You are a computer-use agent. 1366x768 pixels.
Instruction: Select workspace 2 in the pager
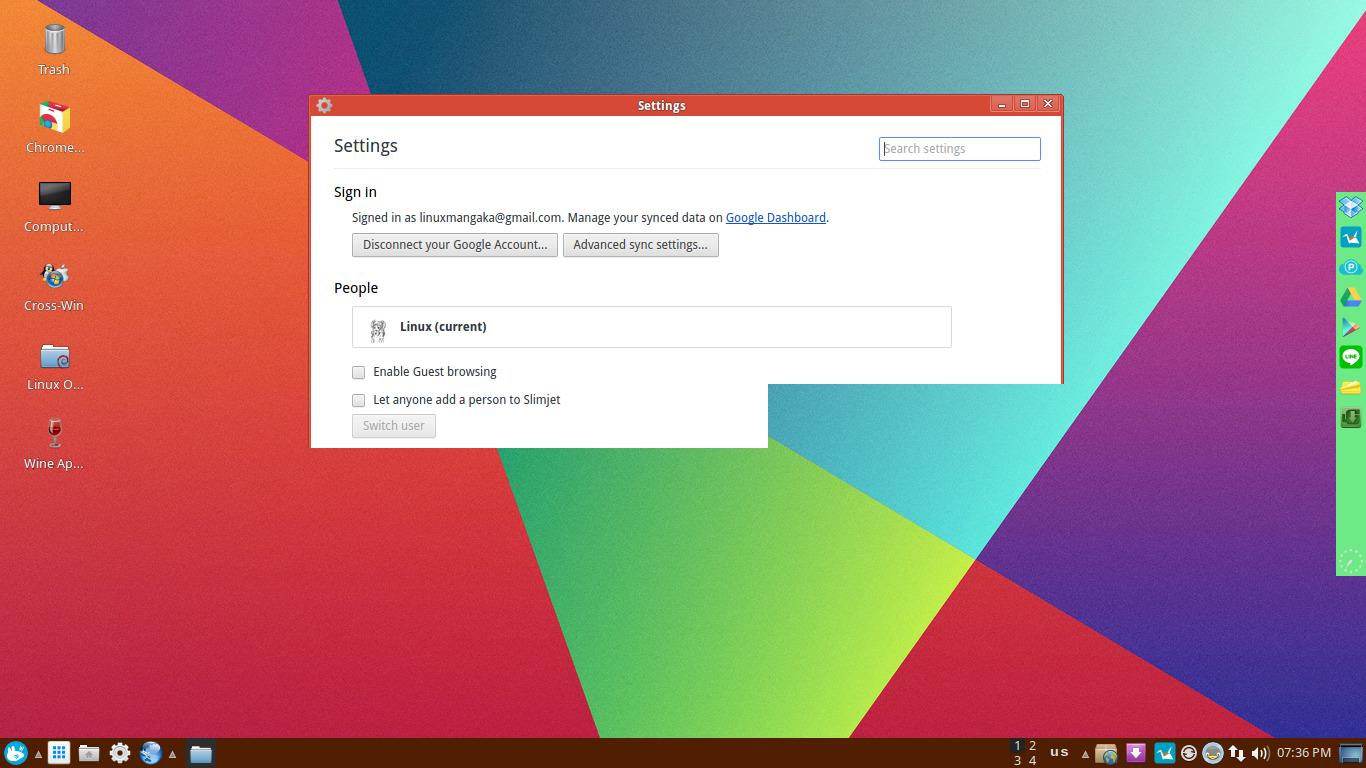click(1031, 745)
